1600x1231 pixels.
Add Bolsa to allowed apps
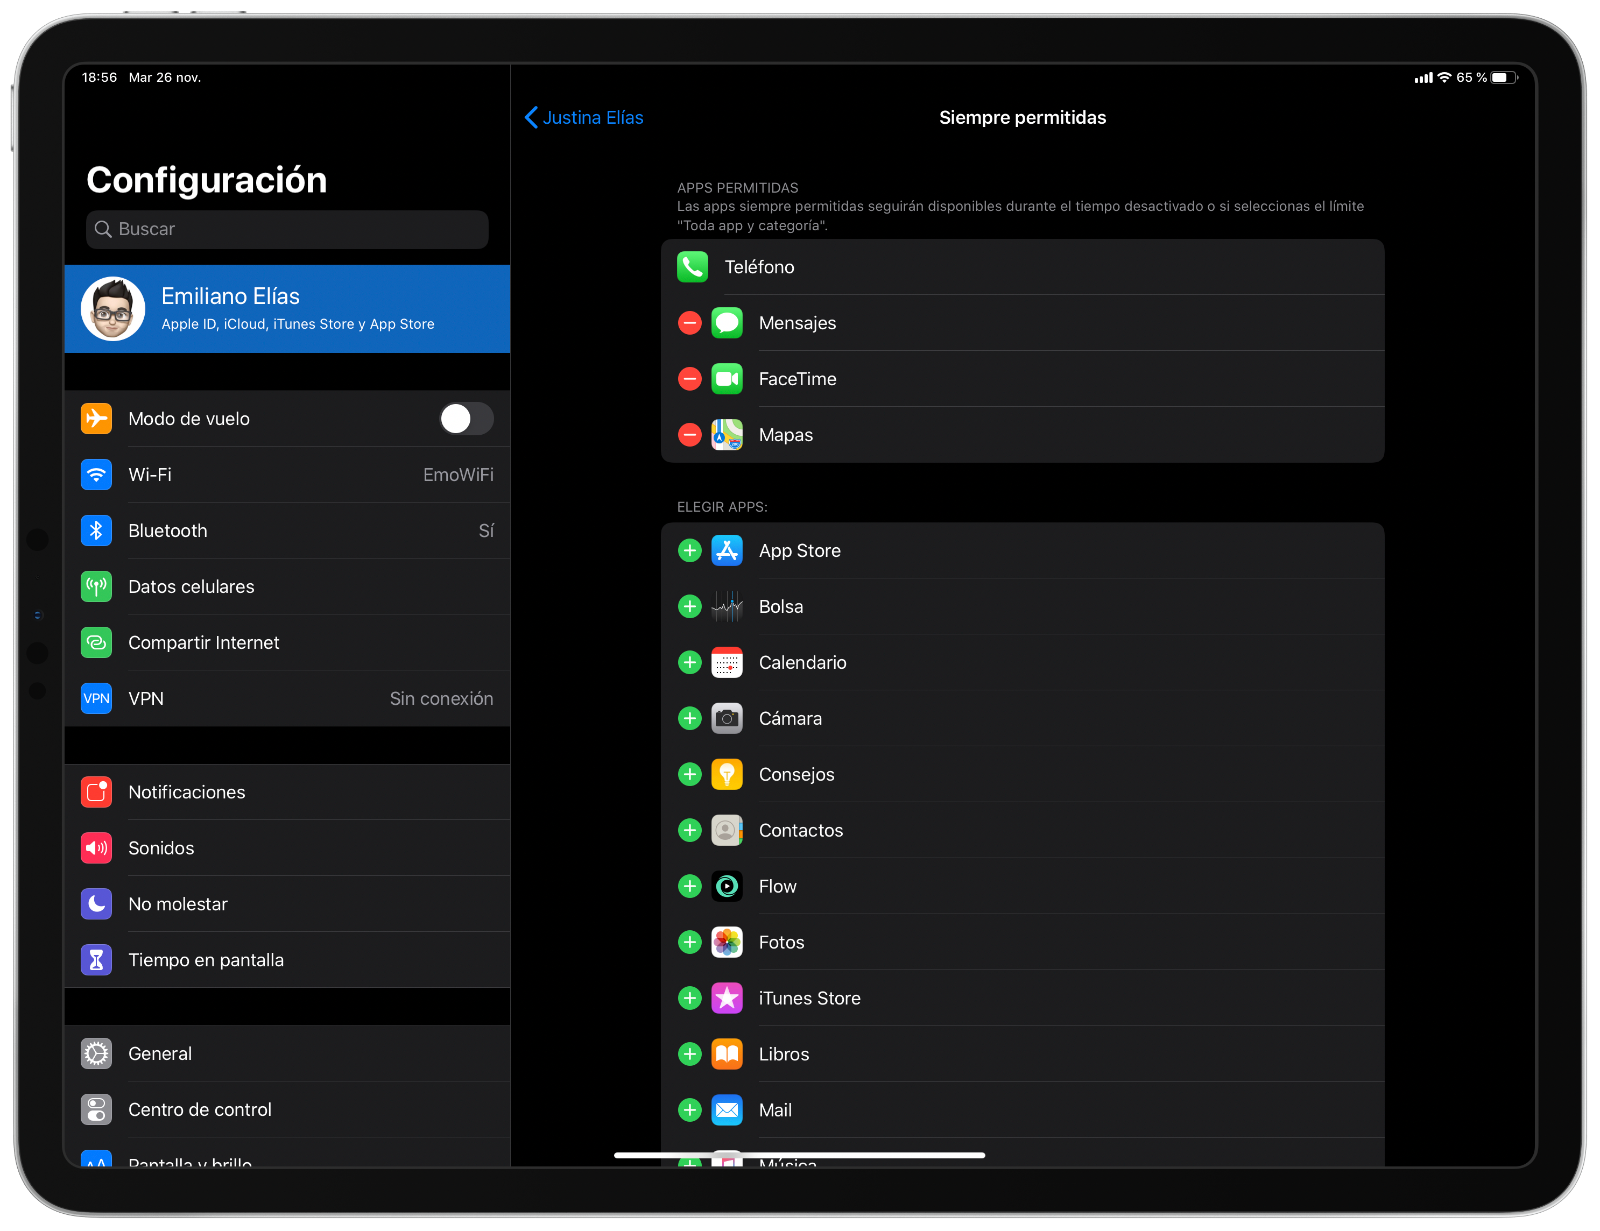click(x=690, y=607)
